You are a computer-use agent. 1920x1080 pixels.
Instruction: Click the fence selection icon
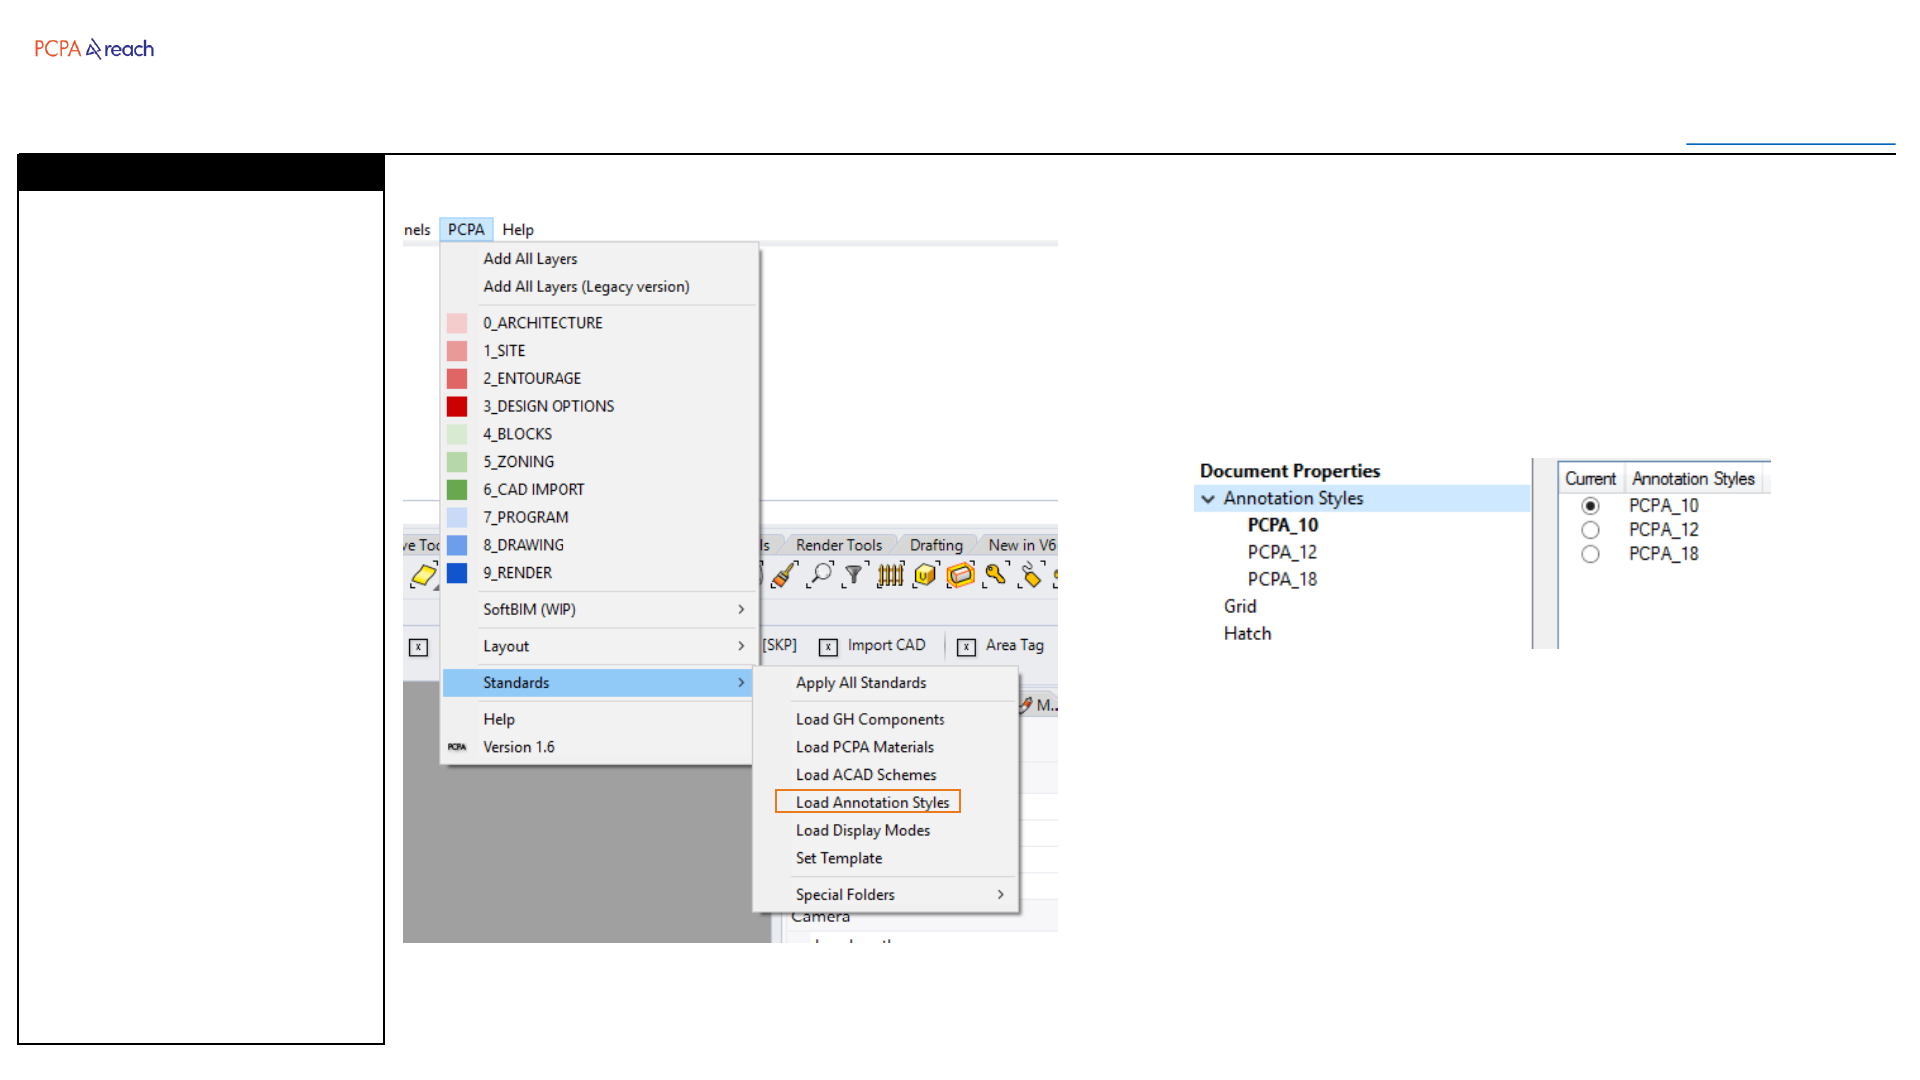click(x=890, y=574)
